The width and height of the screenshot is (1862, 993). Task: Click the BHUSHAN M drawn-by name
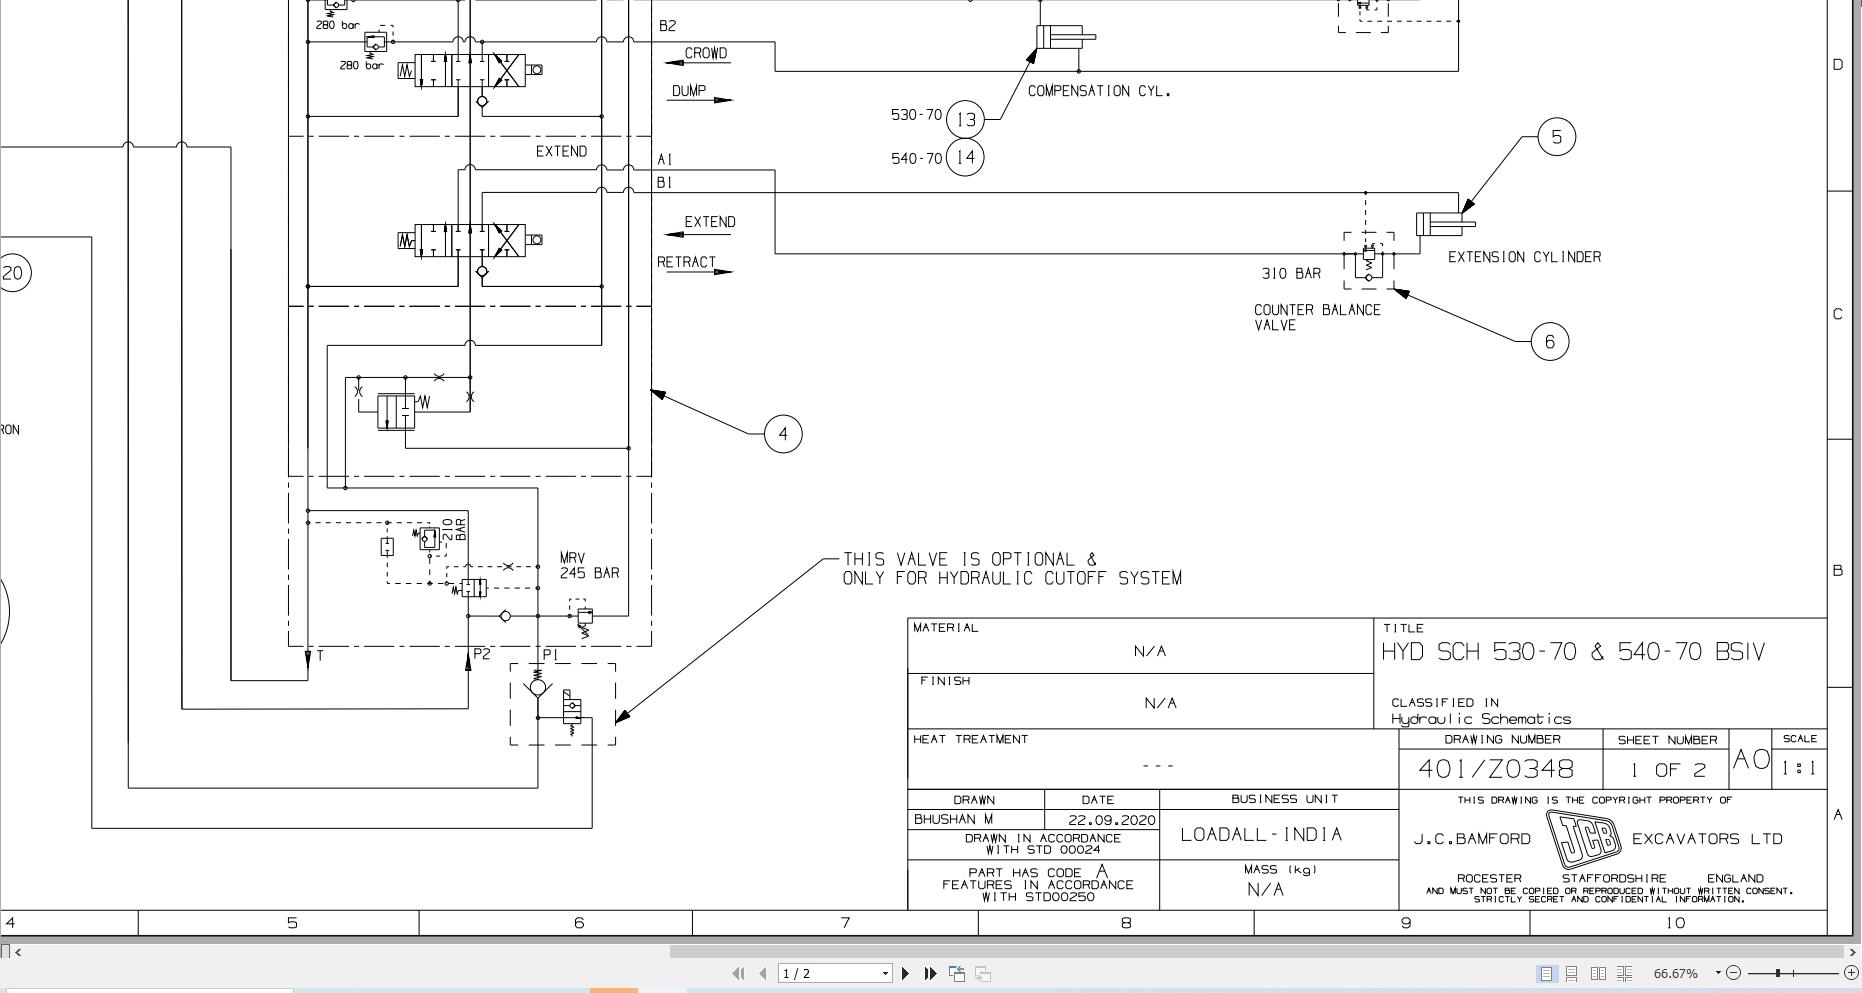point(953,818)
